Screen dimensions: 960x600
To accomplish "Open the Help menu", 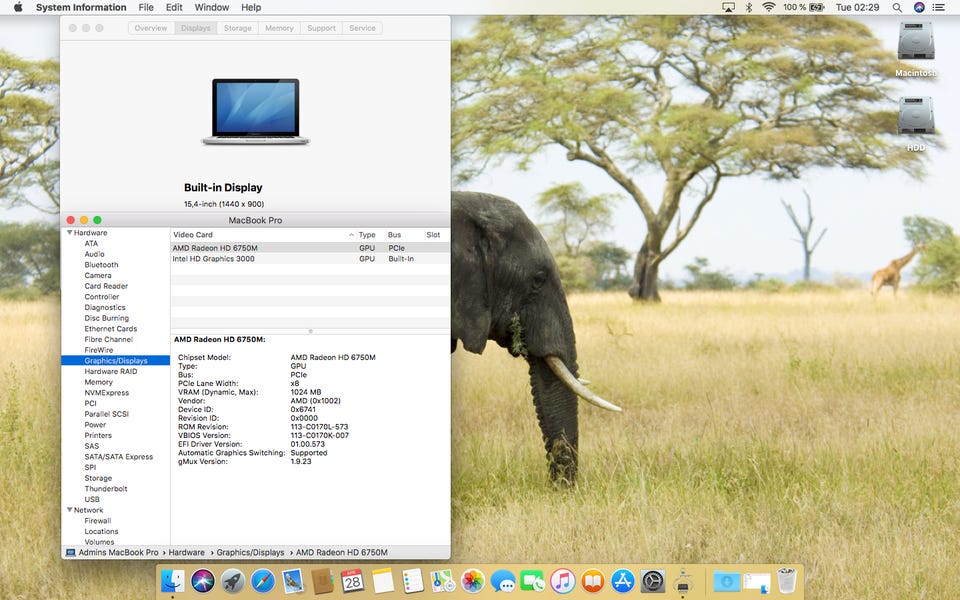I will click(251, 7).
